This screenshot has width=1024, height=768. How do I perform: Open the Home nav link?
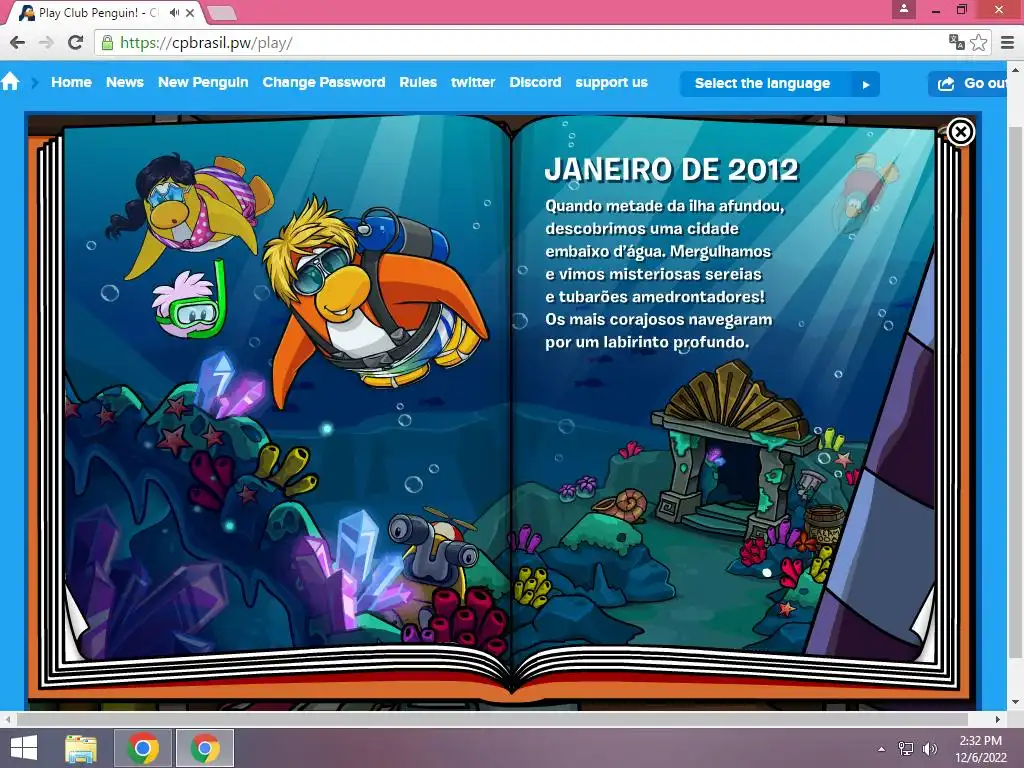[x=71, y=82]
